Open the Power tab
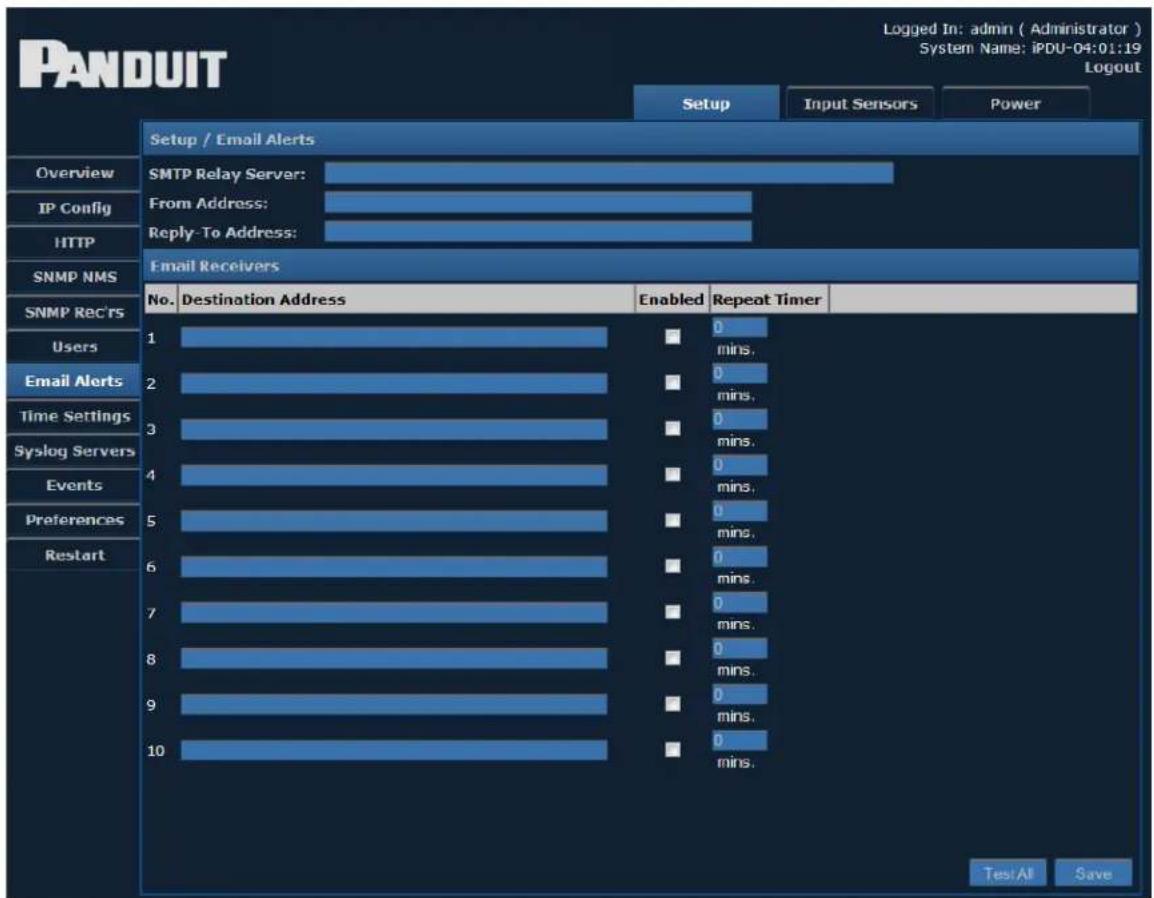This screenshot has height=898, width=1154. tap(1015, 104)
